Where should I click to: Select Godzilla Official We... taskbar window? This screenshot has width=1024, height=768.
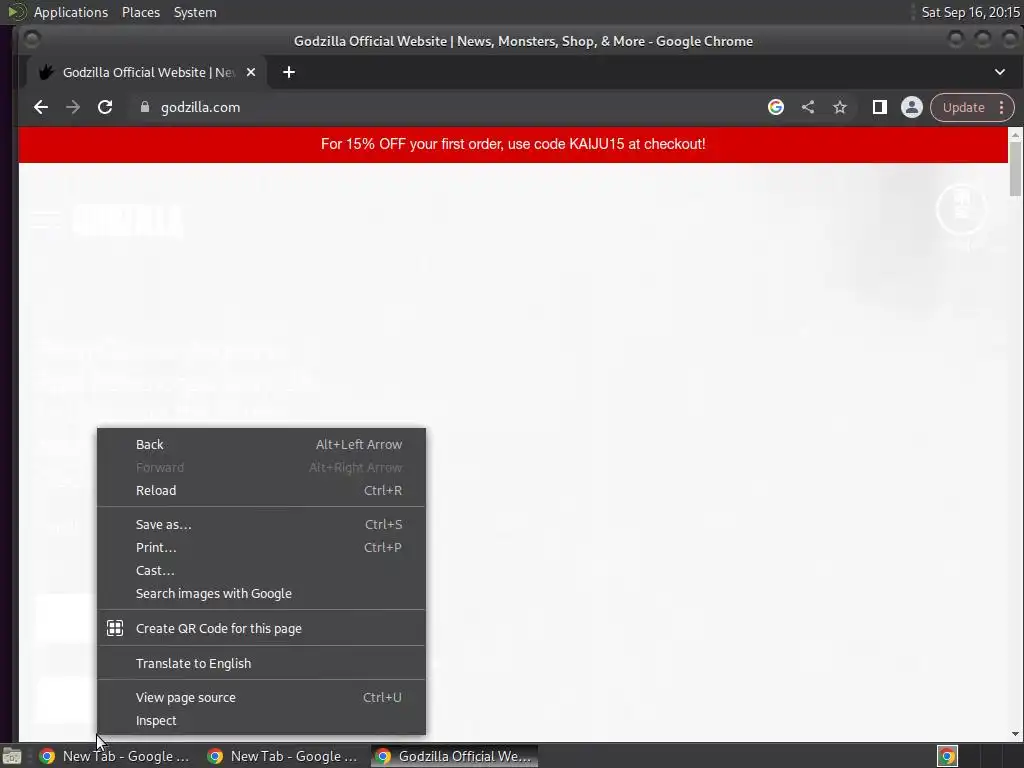pos(455,756)
